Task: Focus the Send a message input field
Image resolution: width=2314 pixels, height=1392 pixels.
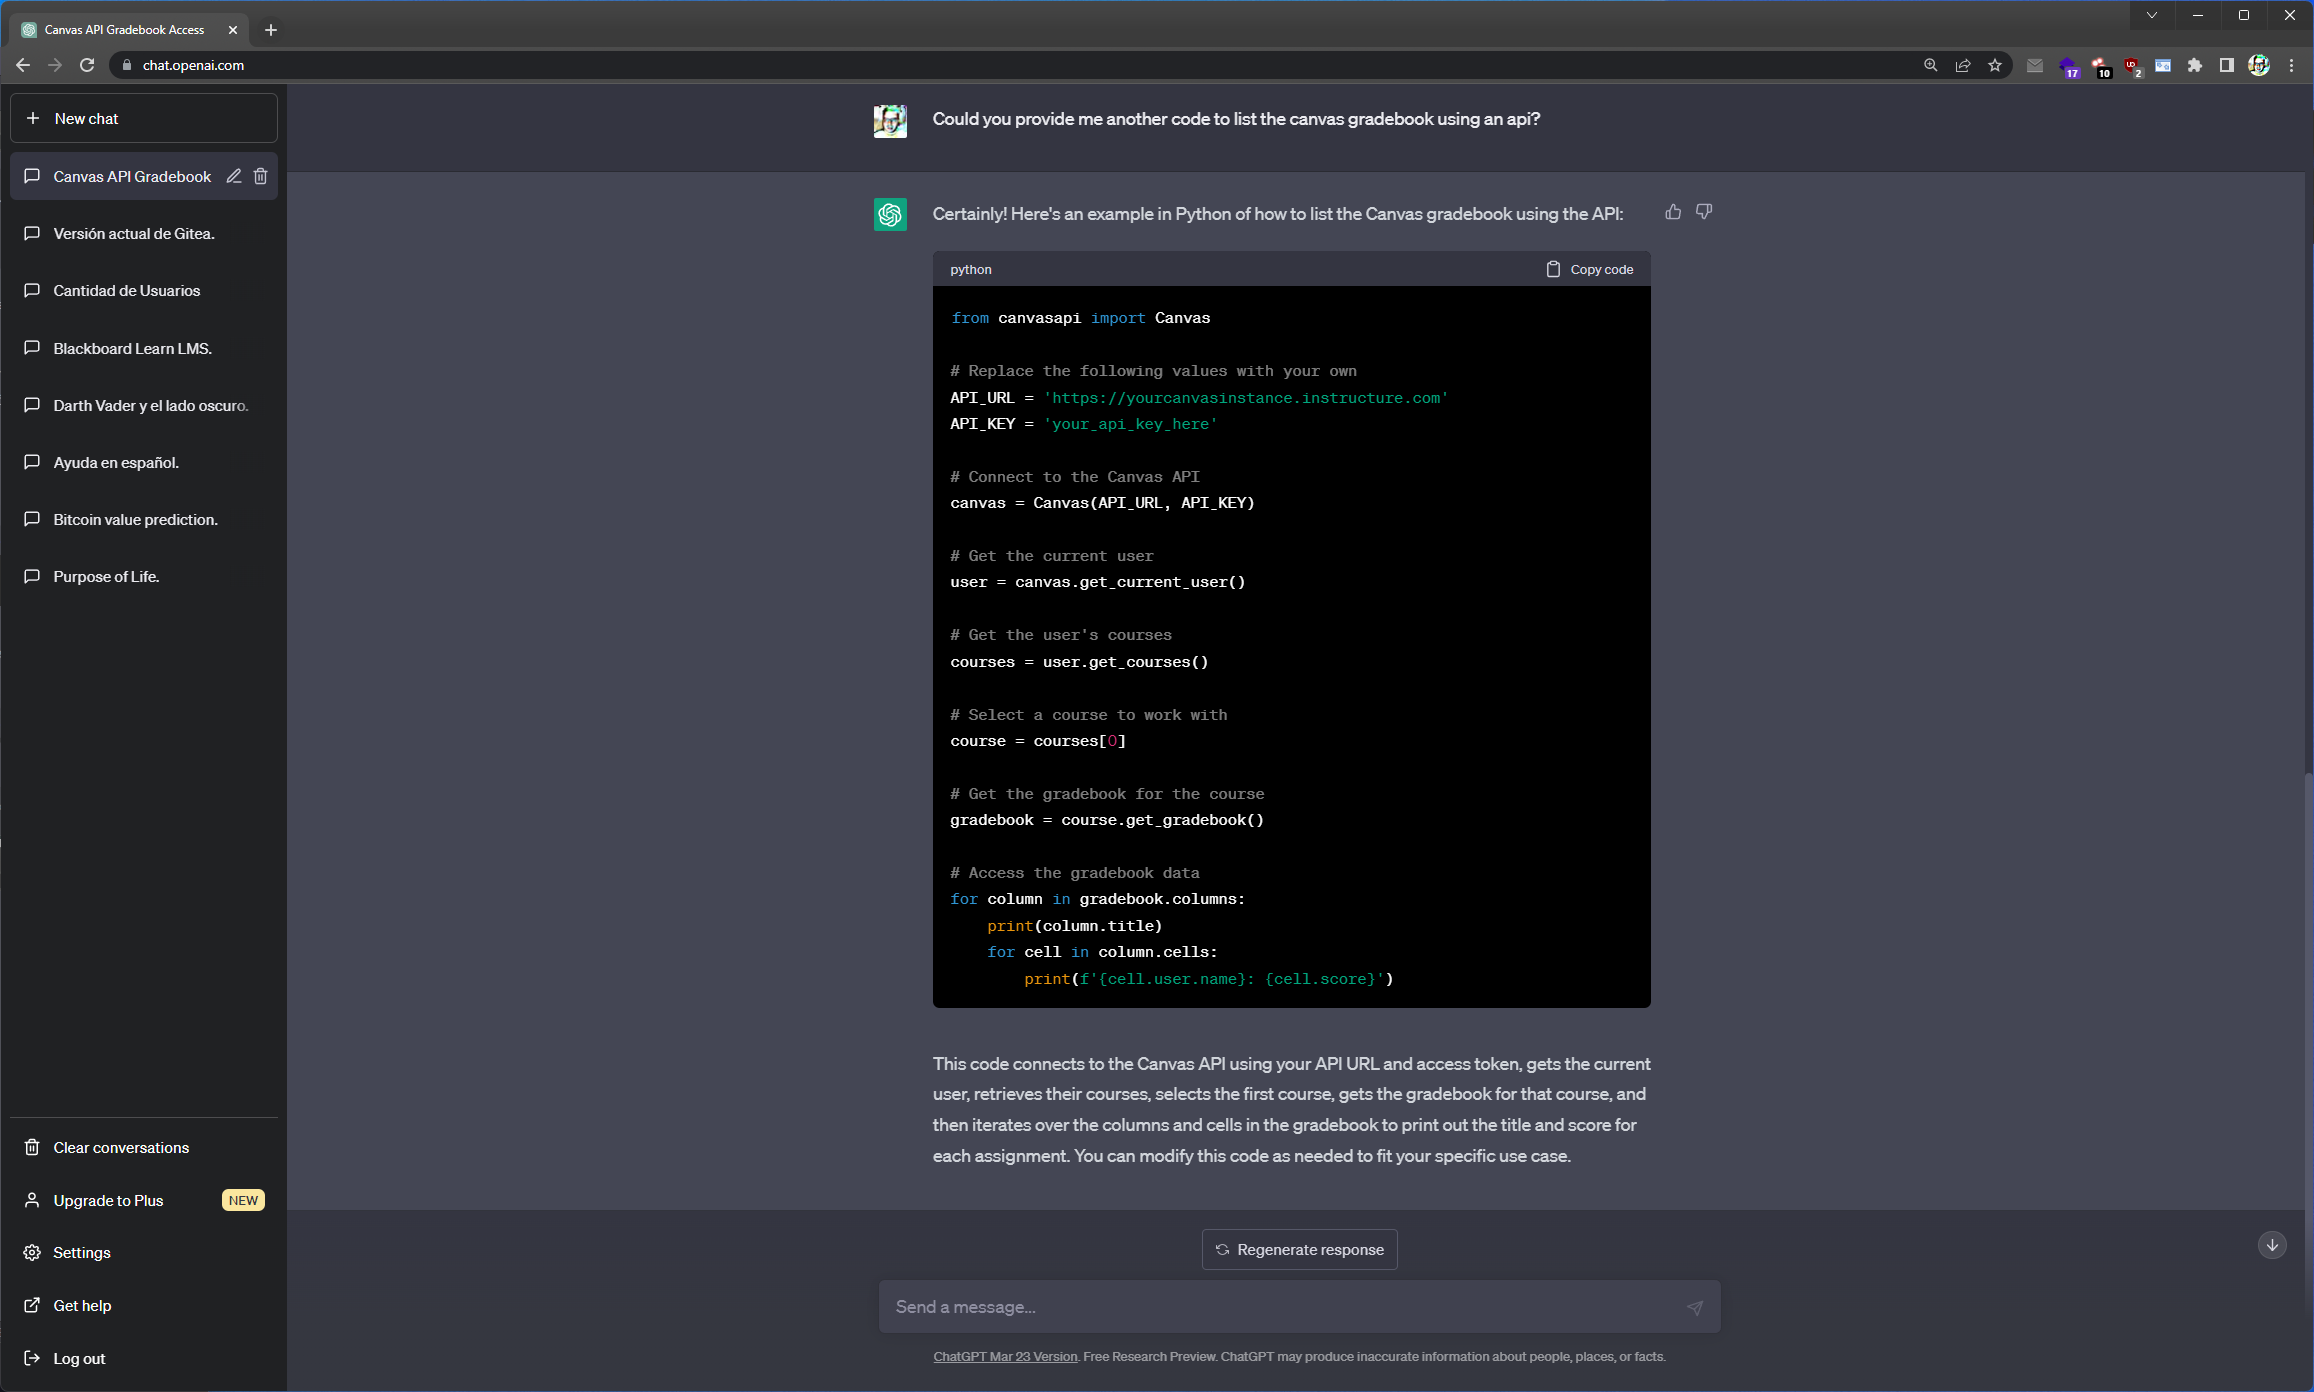Action: tap(1280, 1307)
